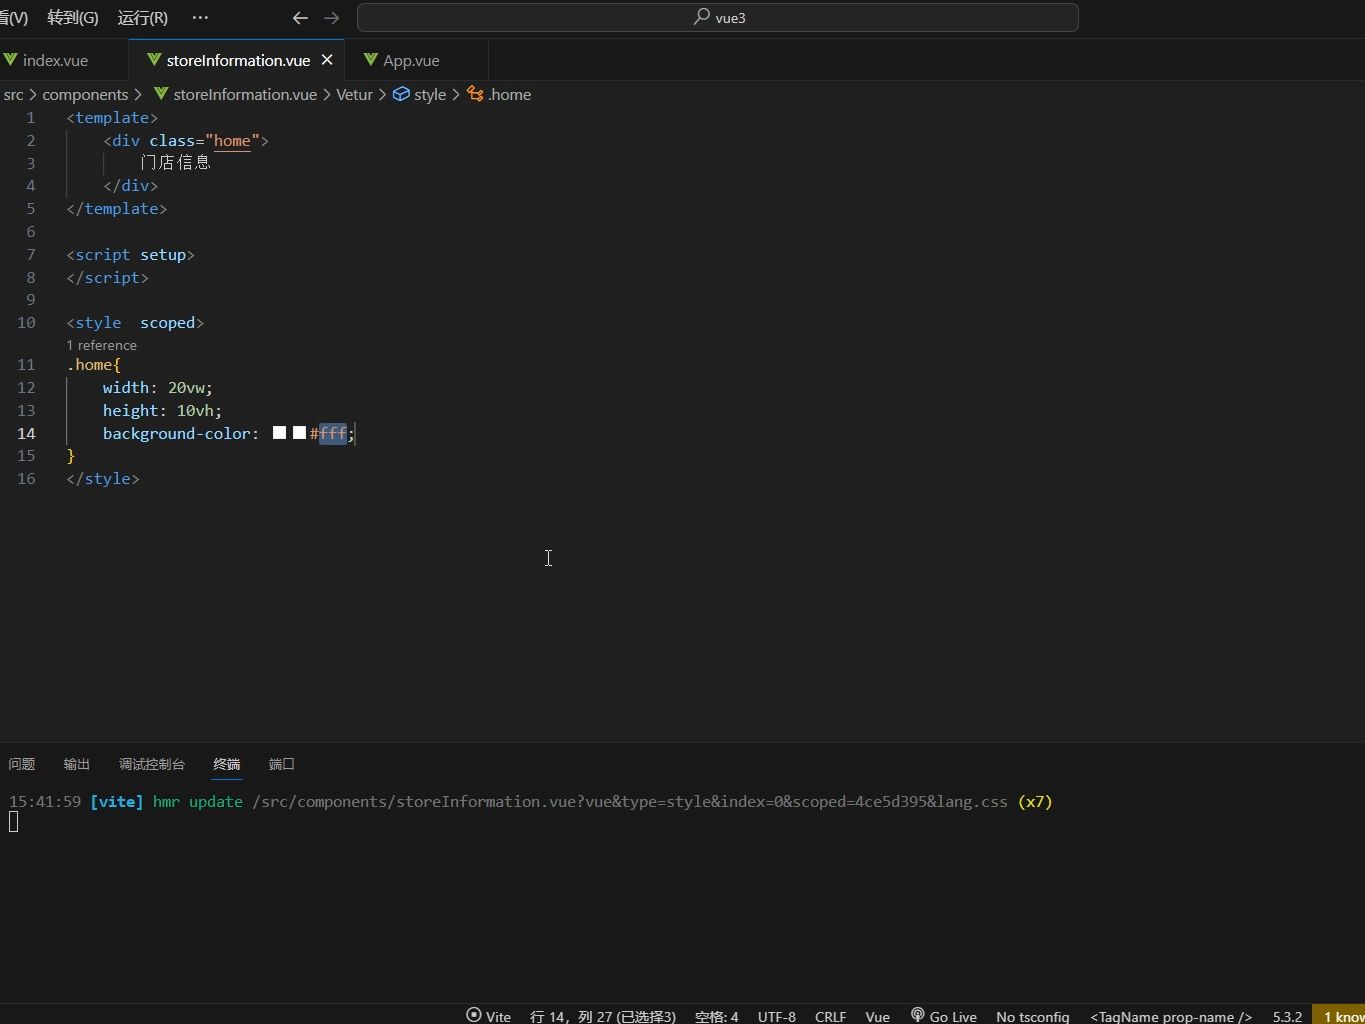1365x1024 pixels.
Task: Open the 问题 panel tab
Action: (22, 764)
